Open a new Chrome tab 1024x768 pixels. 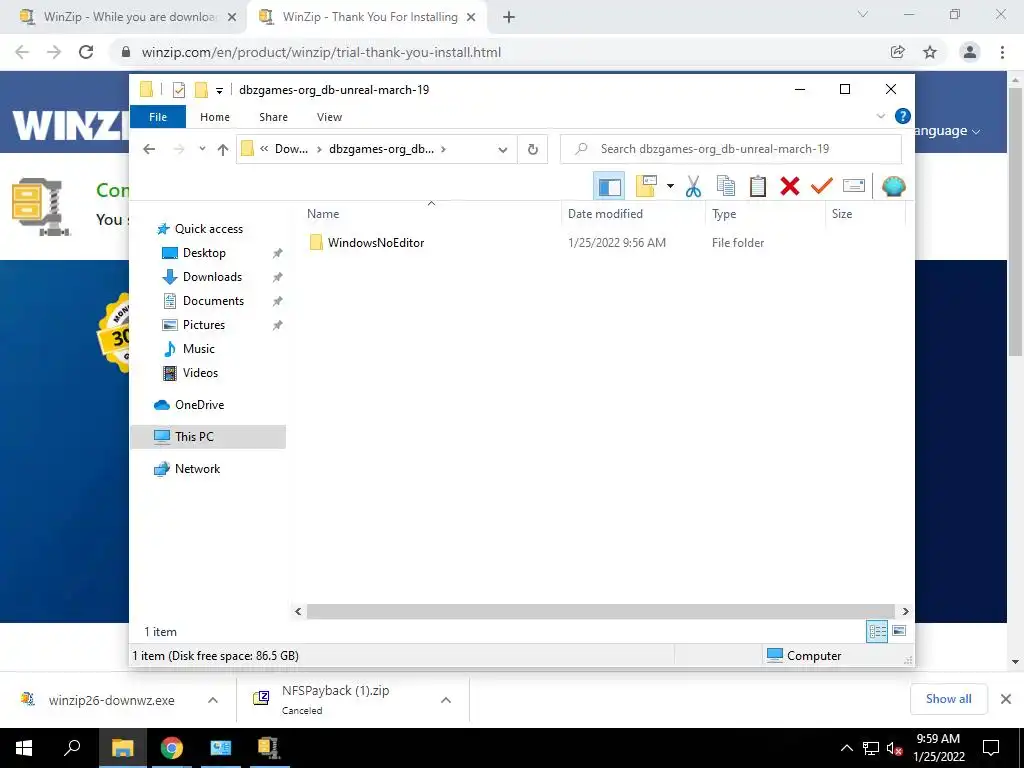(509, 18)
